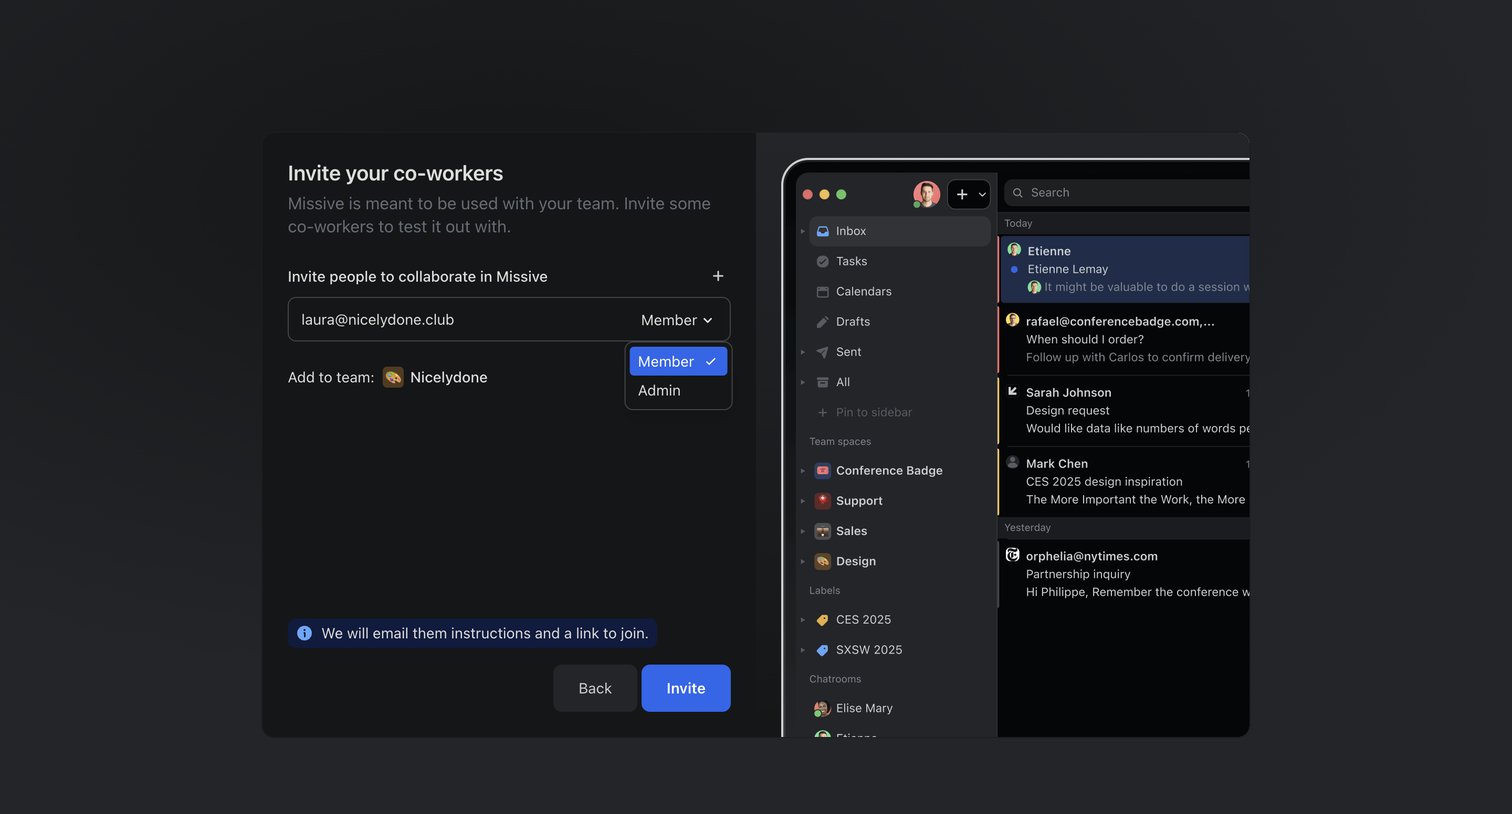The height and width of the screenshot is (814, 1512).
Task: Click Sarah Johnson incoming arrow icon
Action: pyautogui.click(x=1012, y=392)
